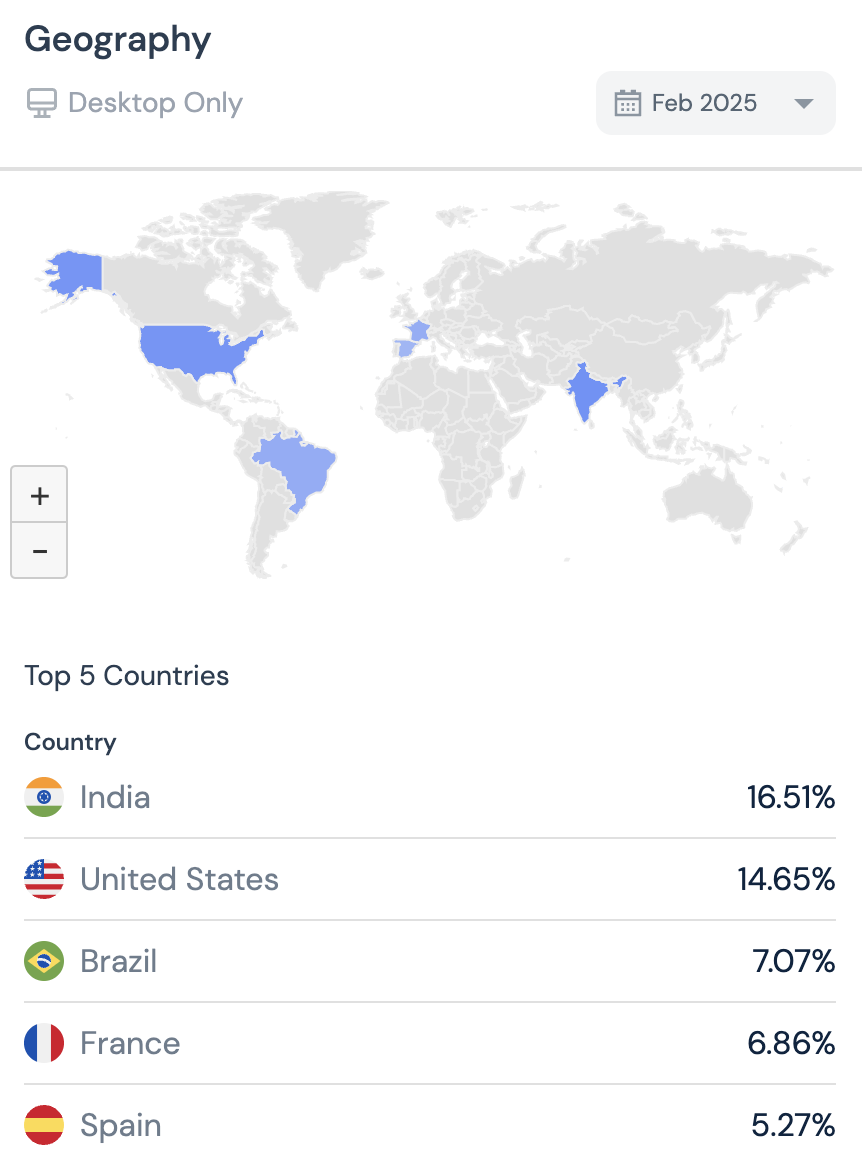Screen dimensions: 862x1158
Task: Click the desktop monitor icon
Action: tap(41, 103)
